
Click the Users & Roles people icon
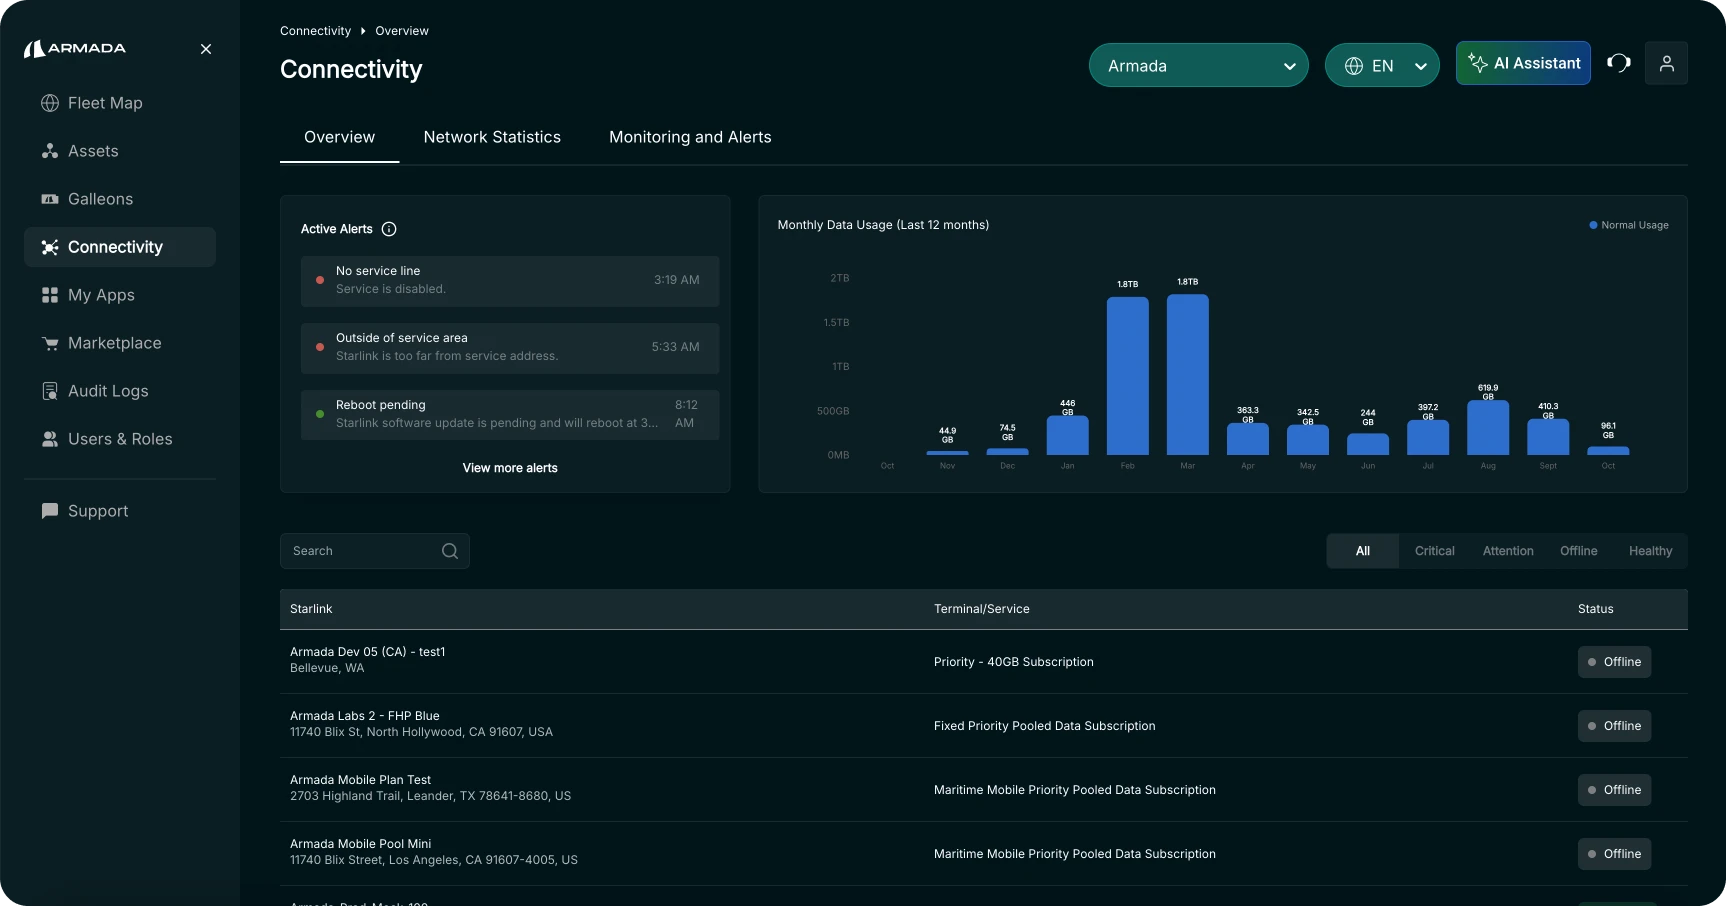click(50, 439)
